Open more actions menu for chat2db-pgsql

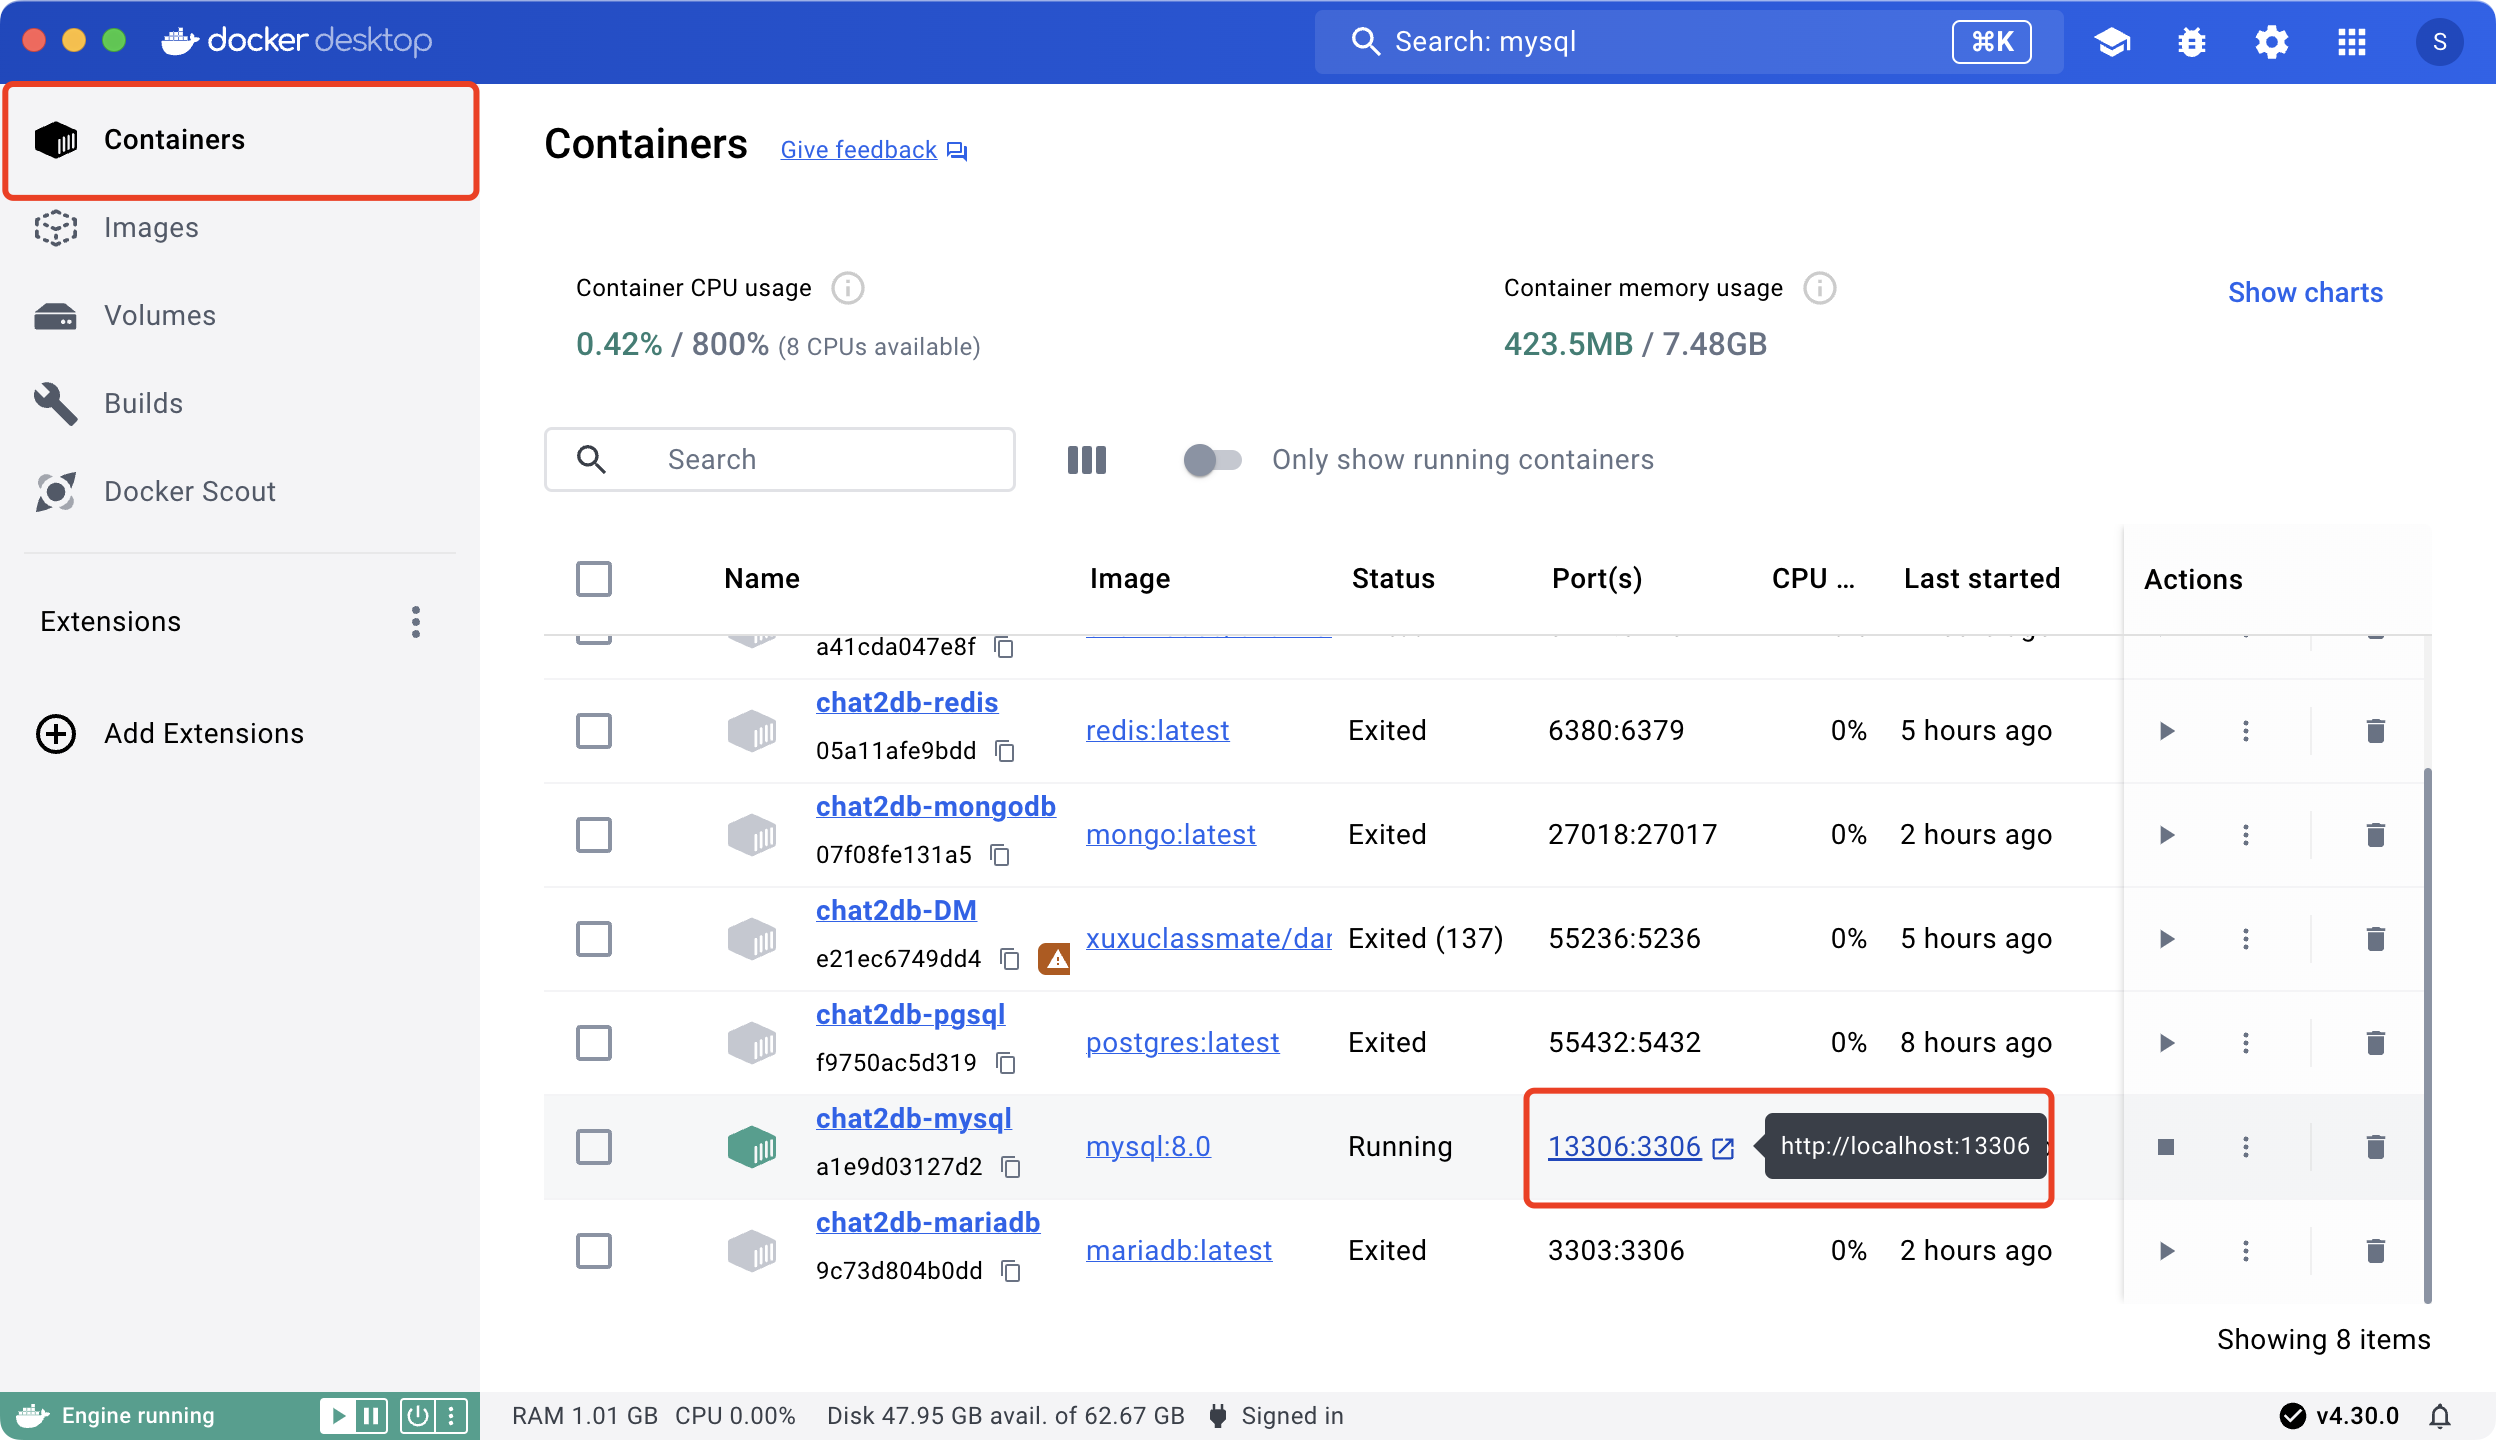(x=2246, y=1043)
